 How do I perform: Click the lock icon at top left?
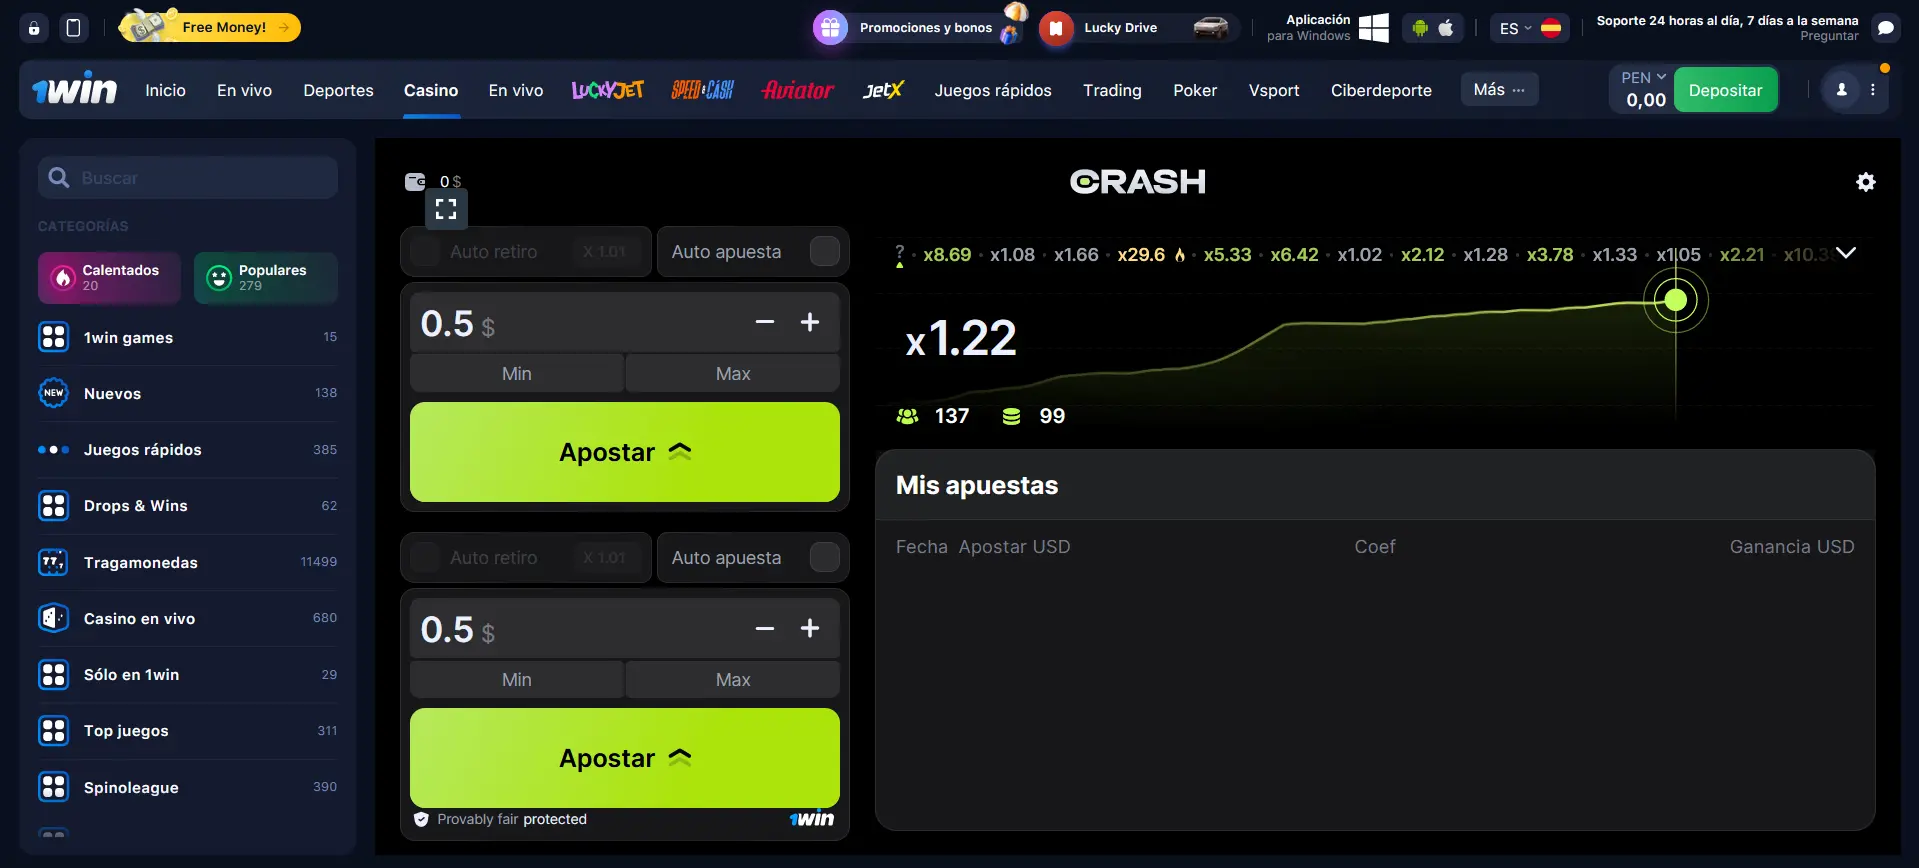tap(34, 28)
